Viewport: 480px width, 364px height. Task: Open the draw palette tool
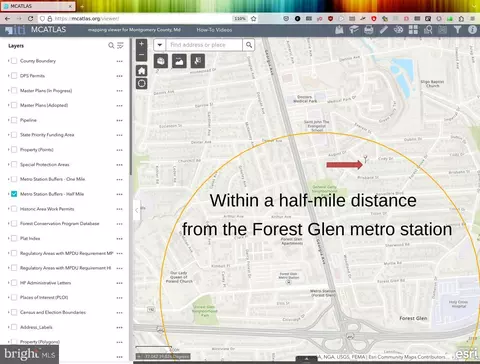click(398, 30)
